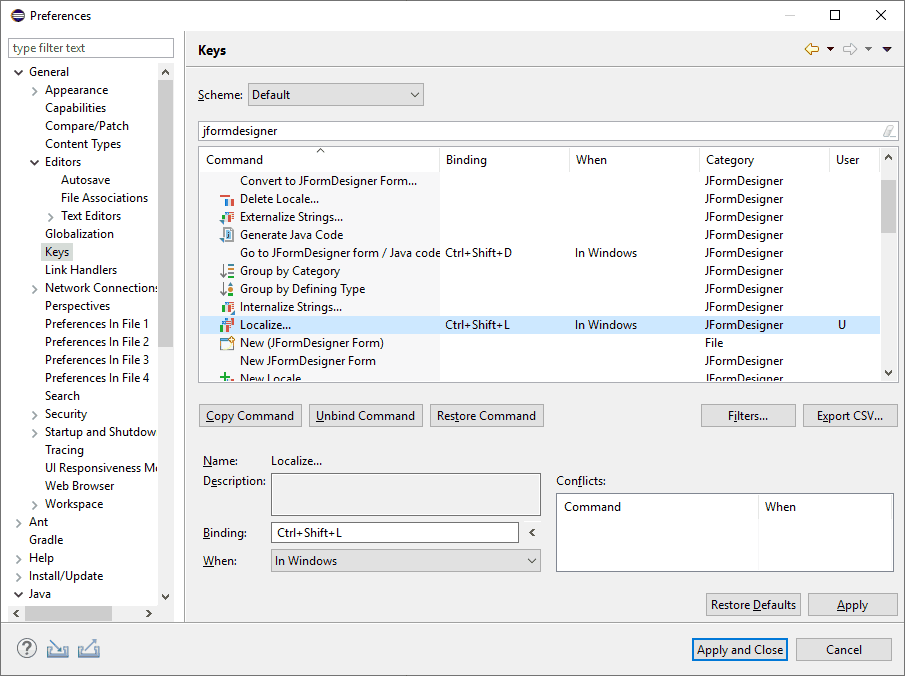Open the Filters dialog button

748,416
